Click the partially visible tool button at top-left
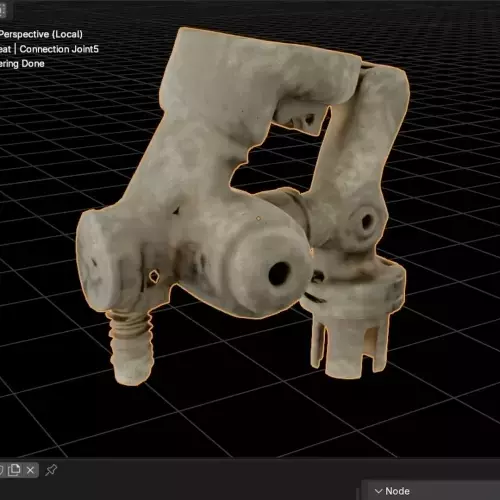This screenshot has height=500, width=500. (3, 11)
